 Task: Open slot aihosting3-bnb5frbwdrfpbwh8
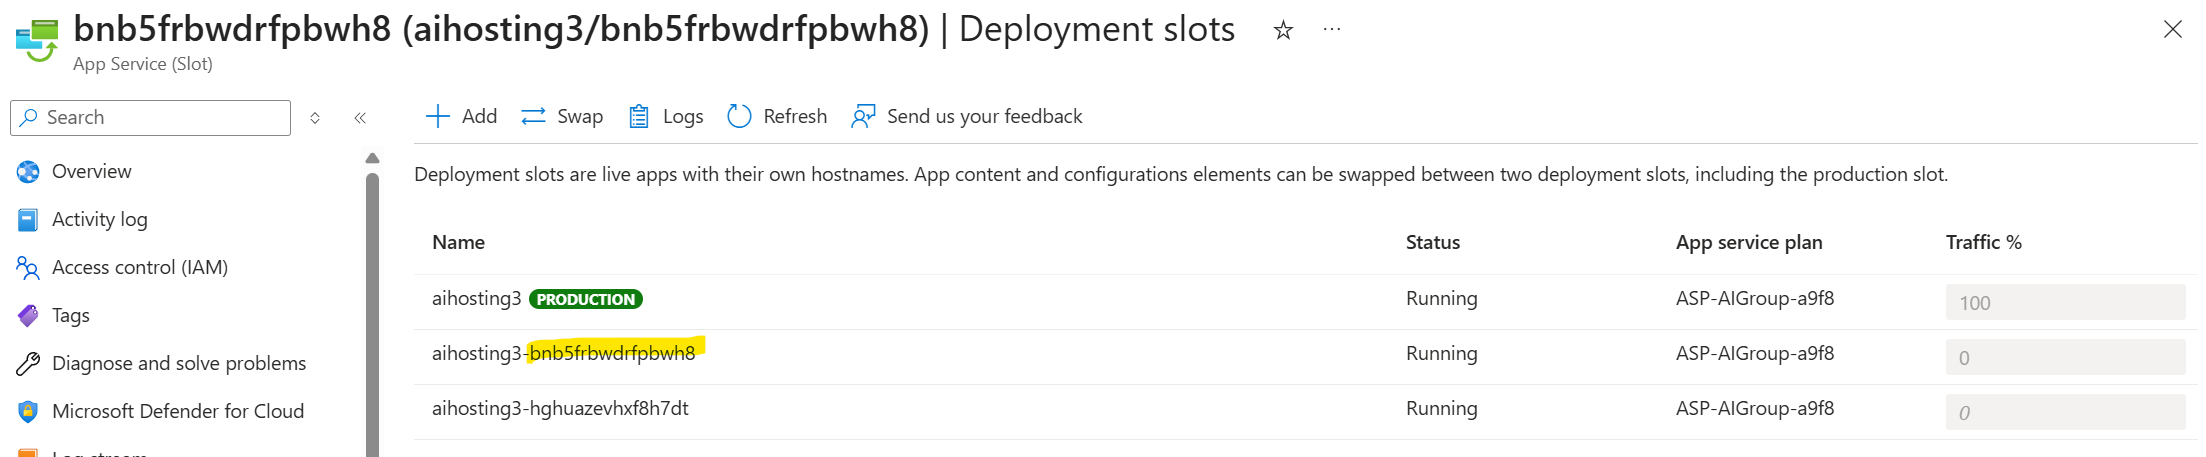tap(564, 353)
